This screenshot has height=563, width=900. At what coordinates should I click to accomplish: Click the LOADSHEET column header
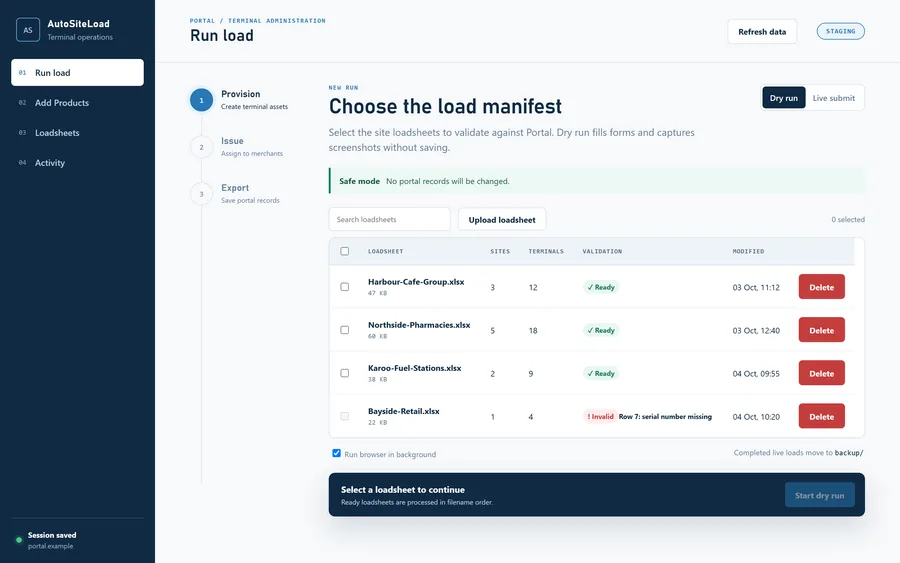pyautogui.click(x=385, y=251)
